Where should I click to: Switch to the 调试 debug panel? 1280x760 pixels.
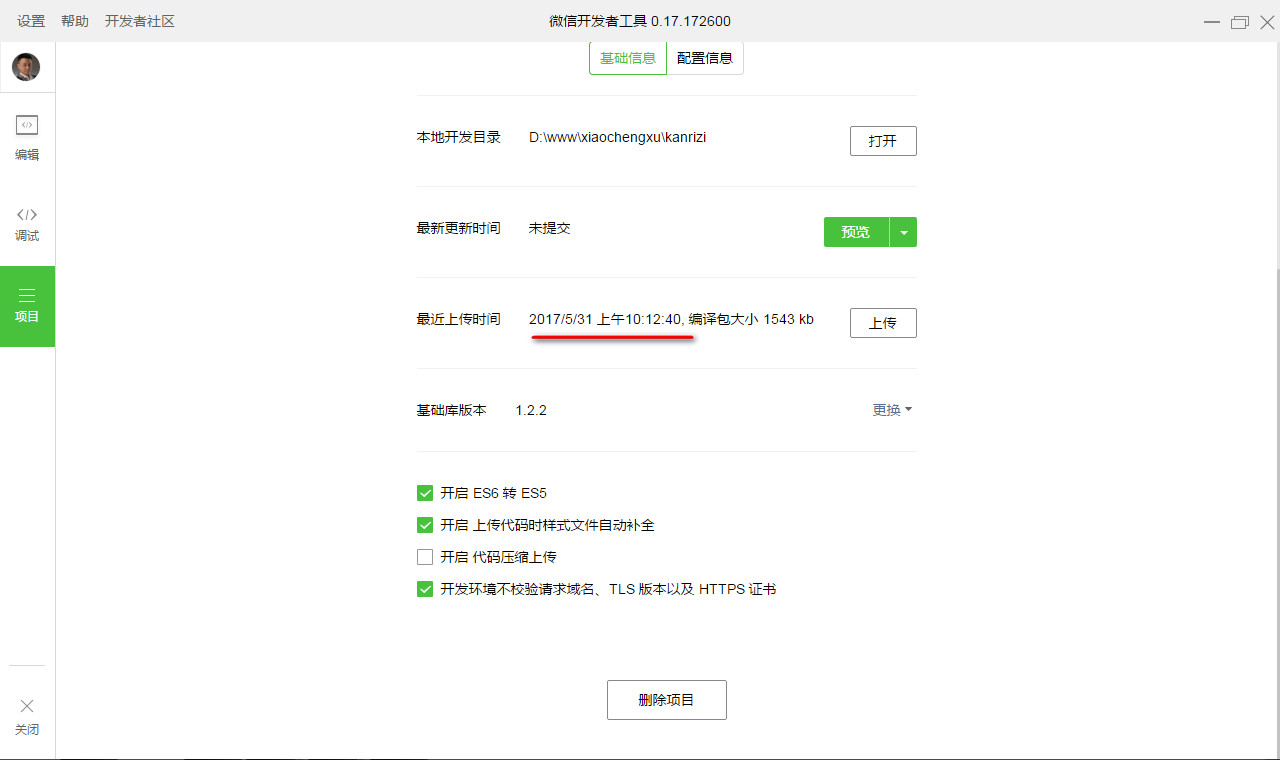[27, 224]
